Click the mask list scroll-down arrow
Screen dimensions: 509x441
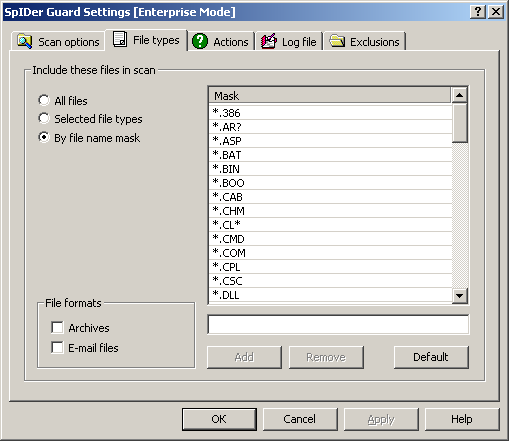click(460, 296)
